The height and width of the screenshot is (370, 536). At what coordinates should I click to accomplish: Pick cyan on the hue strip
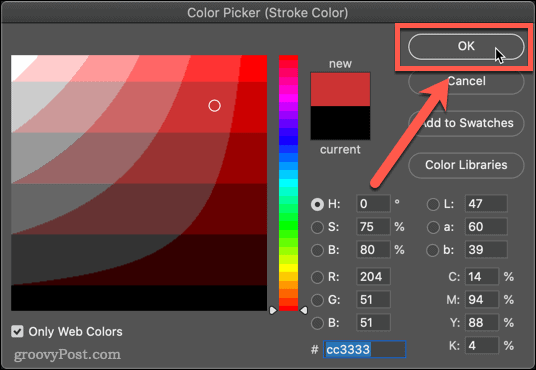pos(289,183)
